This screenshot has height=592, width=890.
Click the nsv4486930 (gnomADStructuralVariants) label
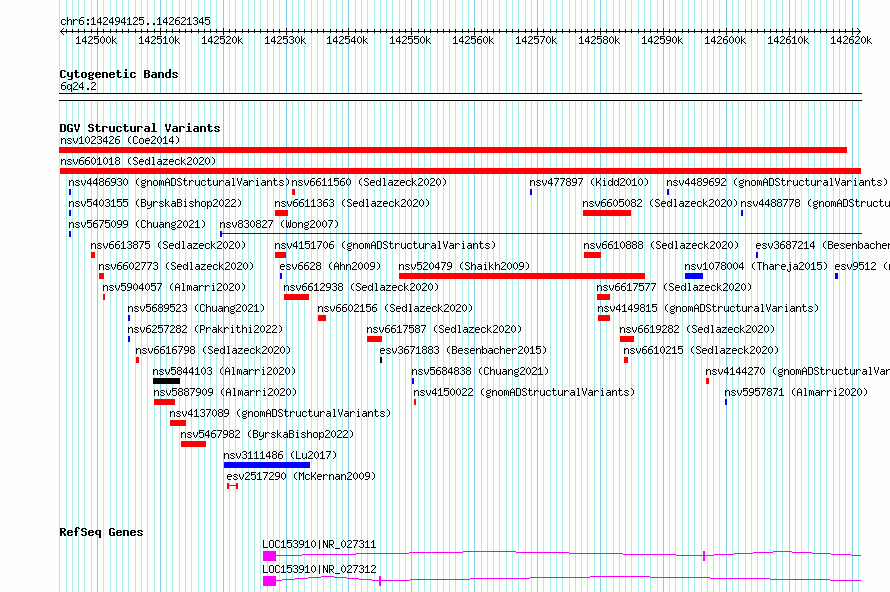click(x=179, y=182)
